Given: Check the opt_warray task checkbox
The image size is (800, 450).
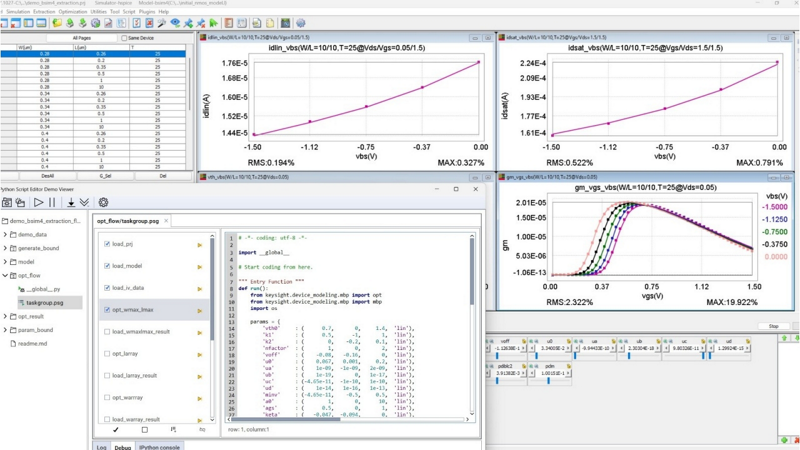Looking at the screenshot, I should pyautogui.click(x=107, y=397).
